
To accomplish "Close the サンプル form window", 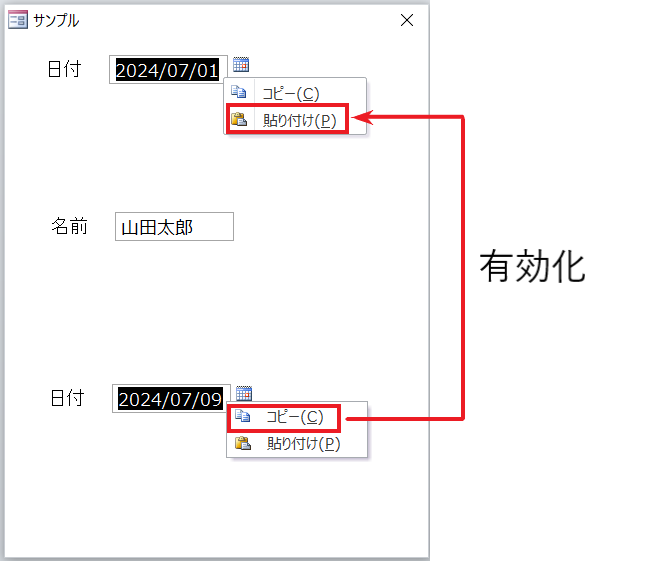I will 407,20.
